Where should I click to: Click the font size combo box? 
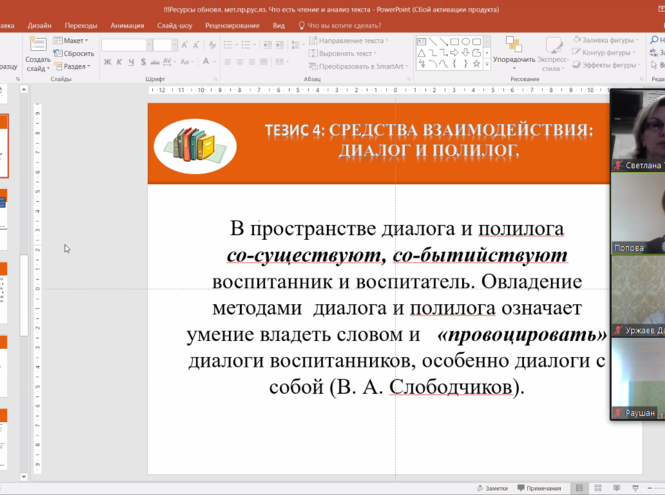165,45
